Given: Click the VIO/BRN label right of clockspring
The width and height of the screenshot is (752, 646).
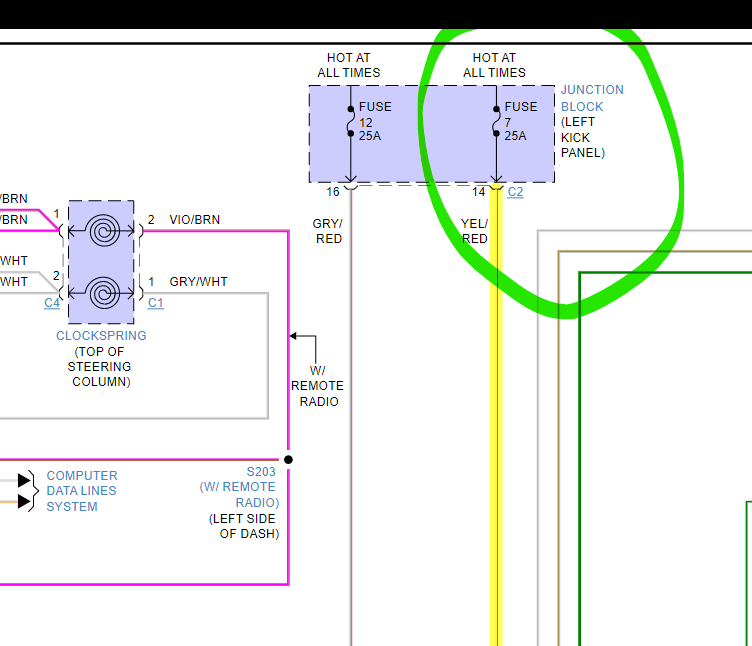Looking at the screenshot, I should pos(195,220).
